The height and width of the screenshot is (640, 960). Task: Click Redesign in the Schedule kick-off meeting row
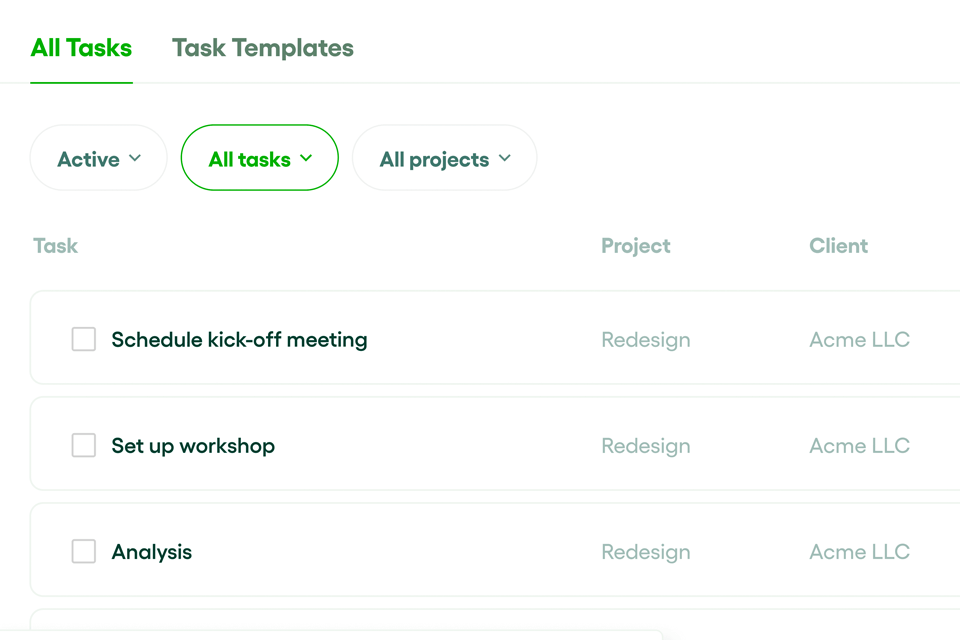click(x=645, y=340)
